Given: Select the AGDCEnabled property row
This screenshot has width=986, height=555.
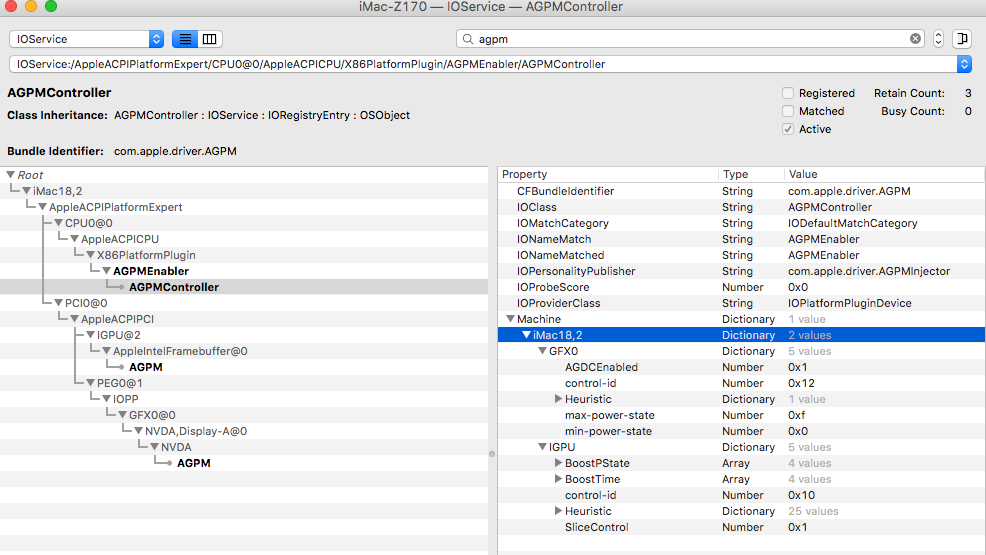Looking at the screenshot, I should [x=741, y=367].
